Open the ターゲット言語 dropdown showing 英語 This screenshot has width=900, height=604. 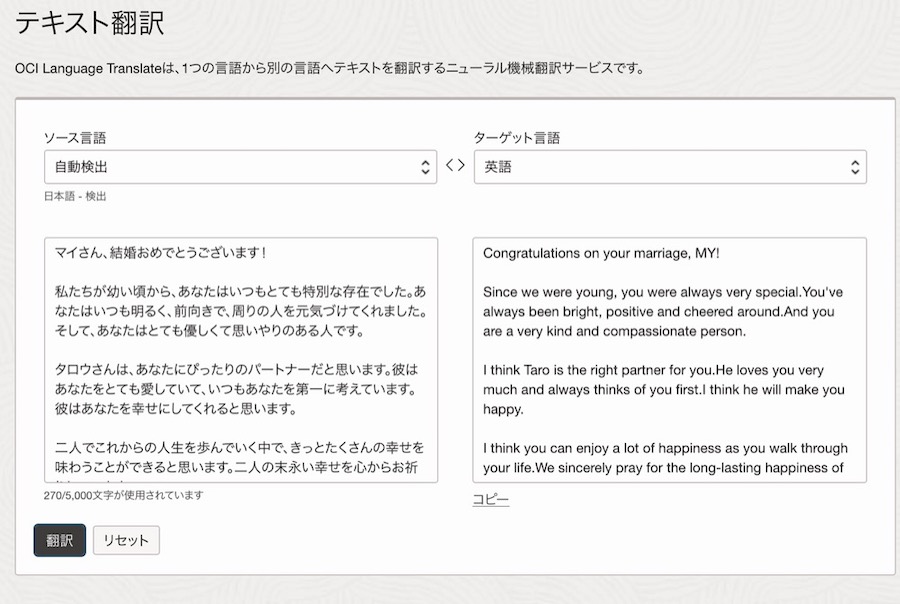coord(660,167)
